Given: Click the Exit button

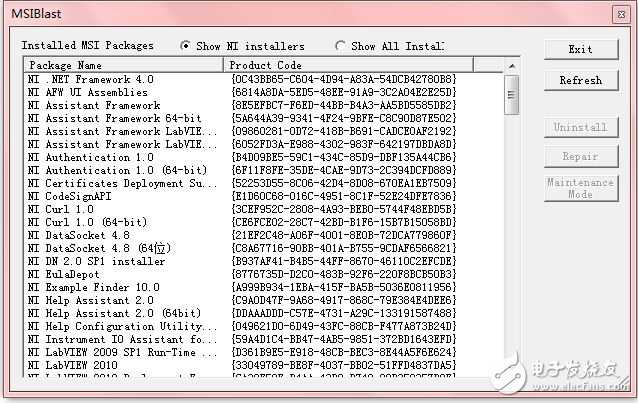Looking at the screenshot, I should coord(581,49).
